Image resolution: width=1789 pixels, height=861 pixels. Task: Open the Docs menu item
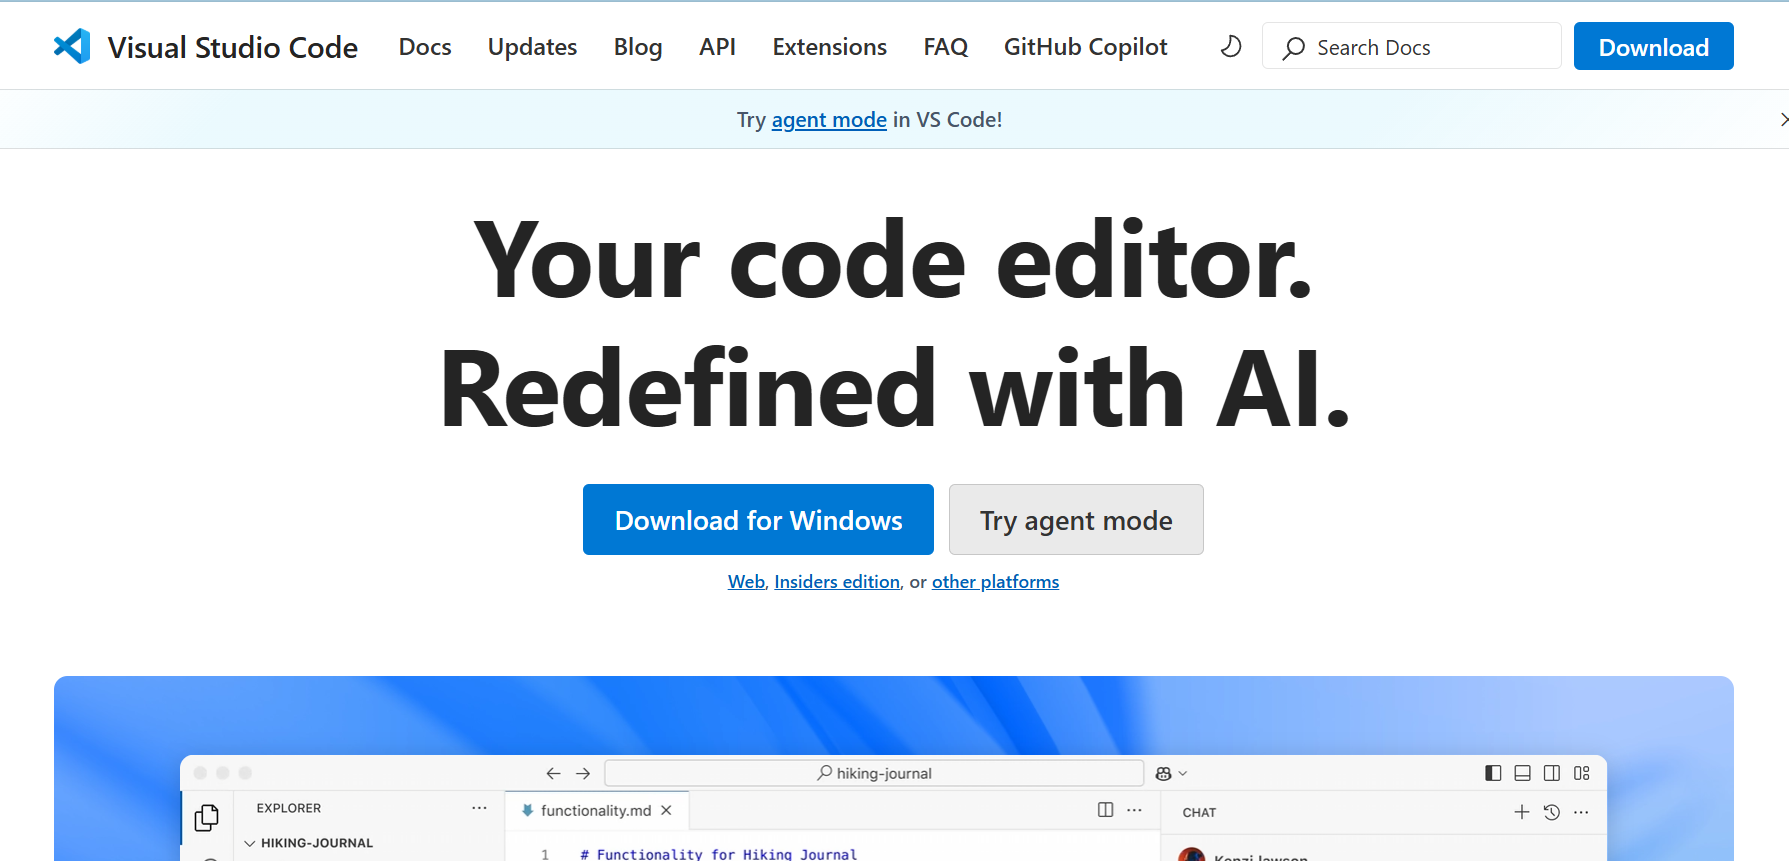click(x=425, y=47)
